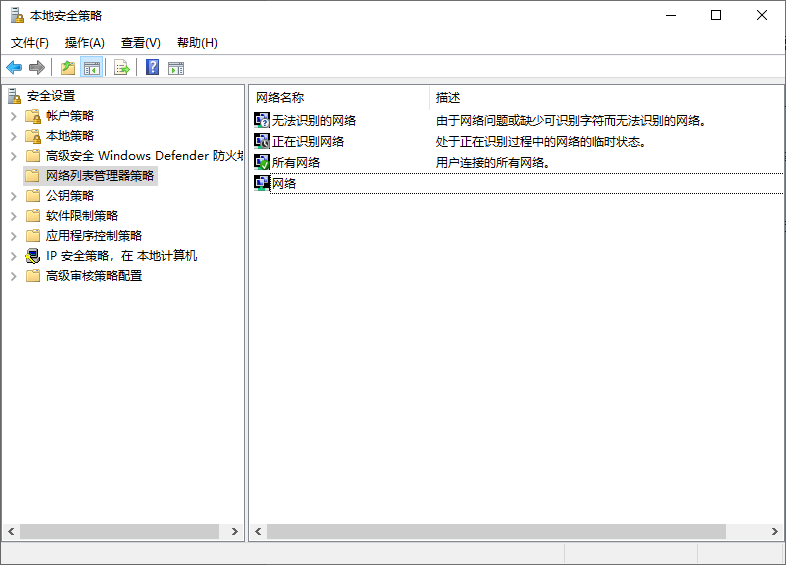Screen dimensions: 786x565
Task: Toggle the show/hide console tree icon
Action: tap(92, 68)
